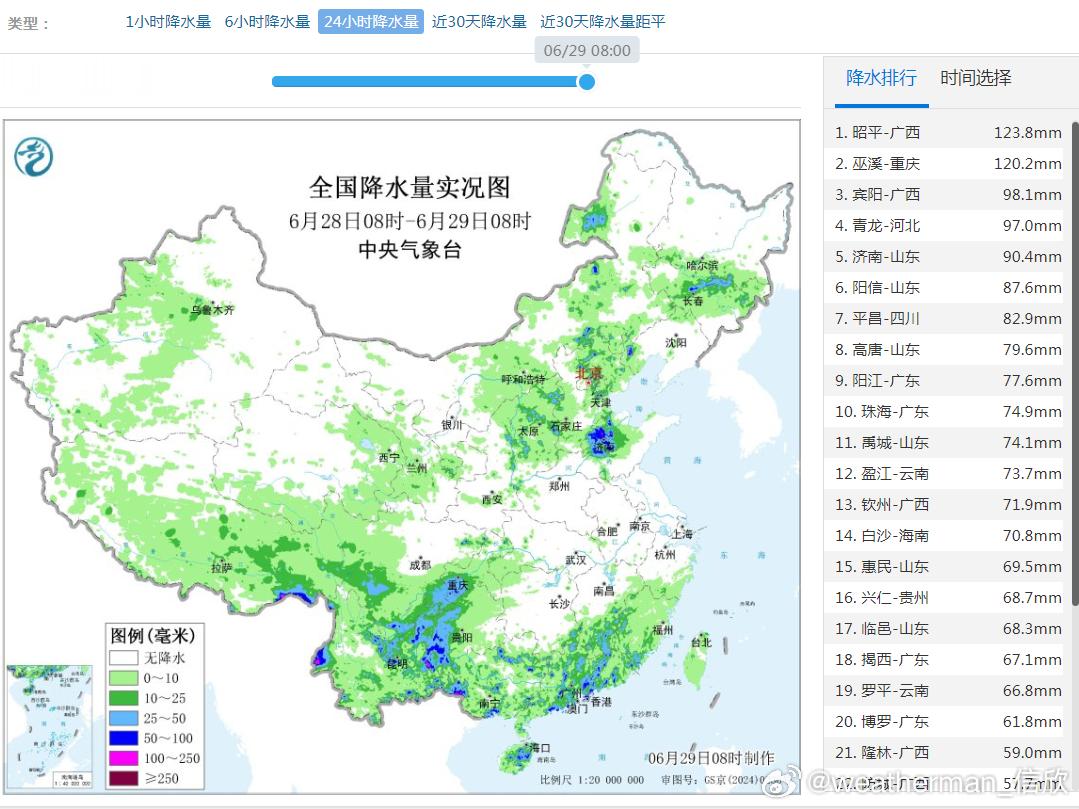Click the 乌鲁木齐 city label on map
Image resolution: width=1079 pixels, height=809 pixels.
tap(213, 310)
